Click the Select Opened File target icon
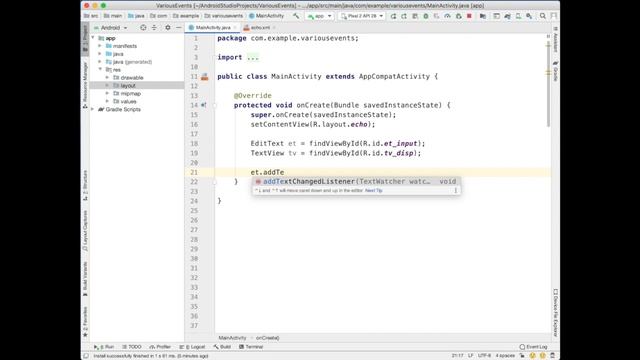This screenshot has width=640, height=360. coord(143,27)
